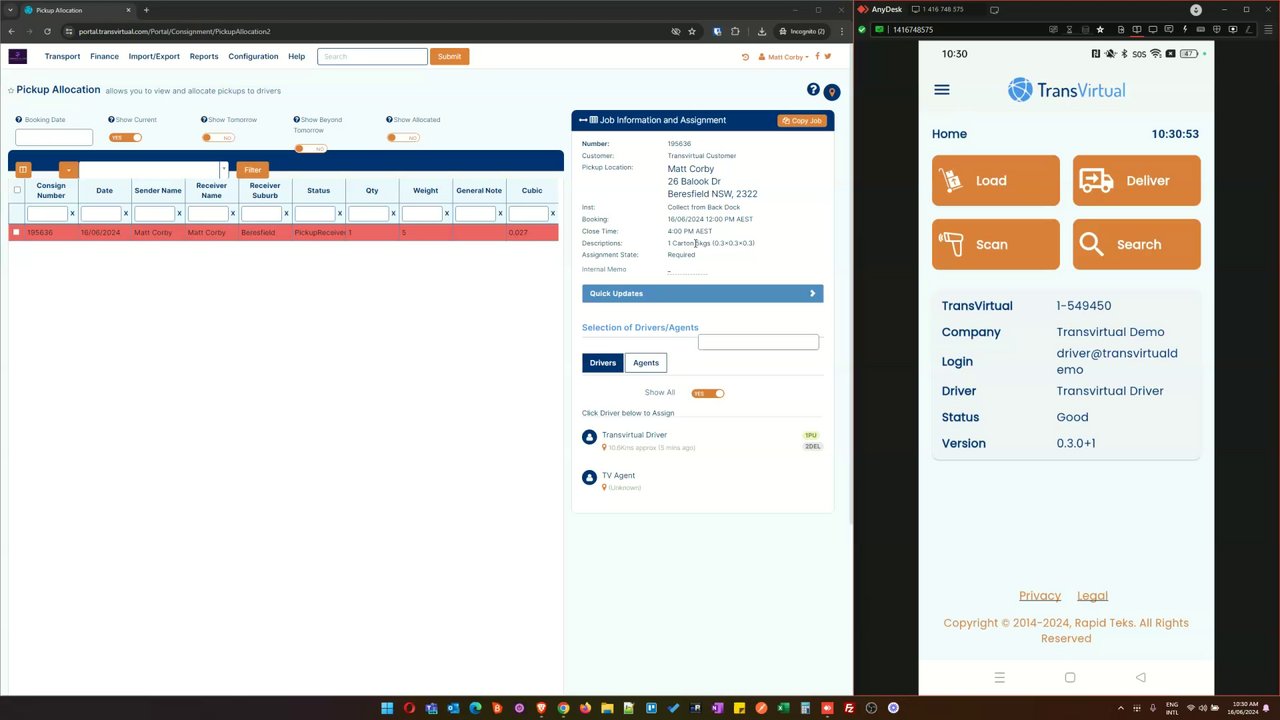Tap the Deliver tile in mobile app
This screenshot has height=720, width=1280.
(1136, 180)
